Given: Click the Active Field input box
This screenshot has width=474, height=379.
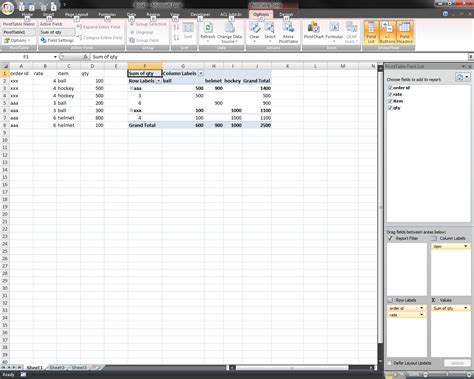Looking at the screenshot, I should (57, 32).
